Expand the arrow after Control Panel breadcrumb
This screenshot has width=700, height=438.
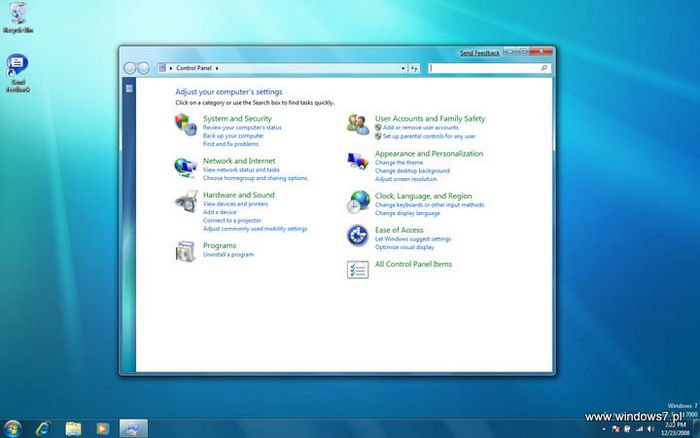tap(217, 68)
